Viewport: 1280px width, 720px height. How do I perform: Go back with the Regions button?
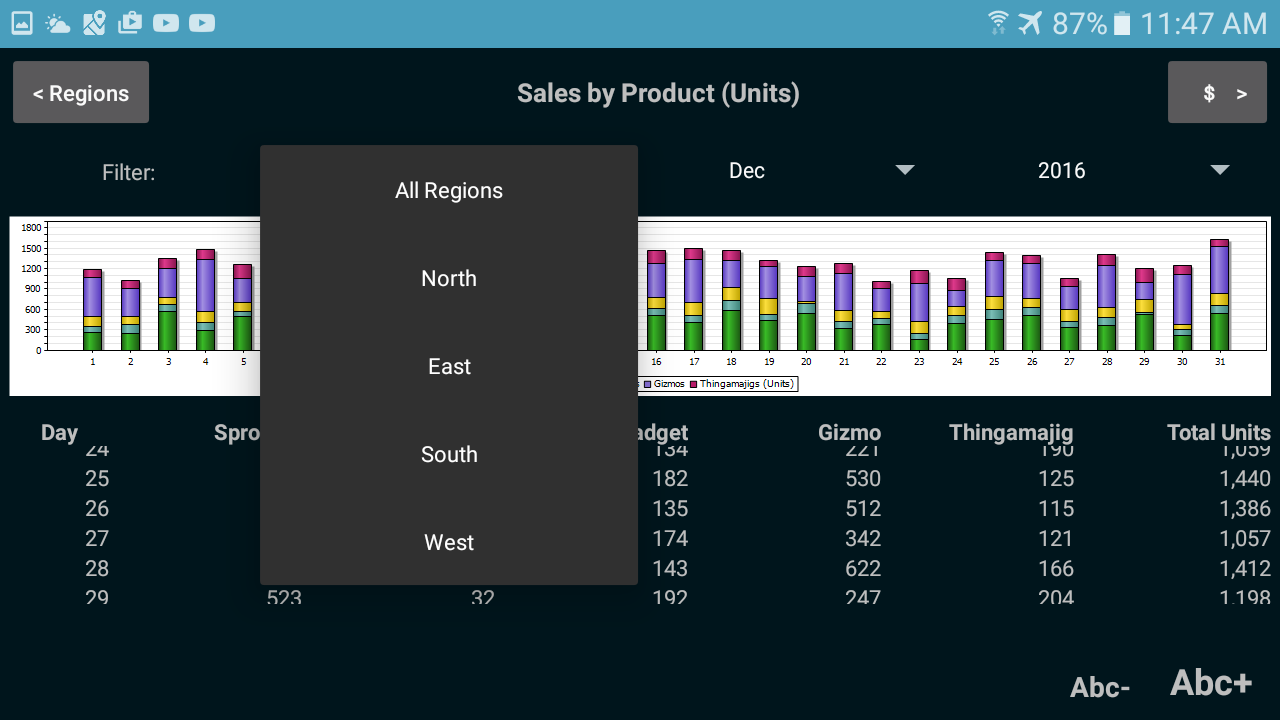coord(81,93)
